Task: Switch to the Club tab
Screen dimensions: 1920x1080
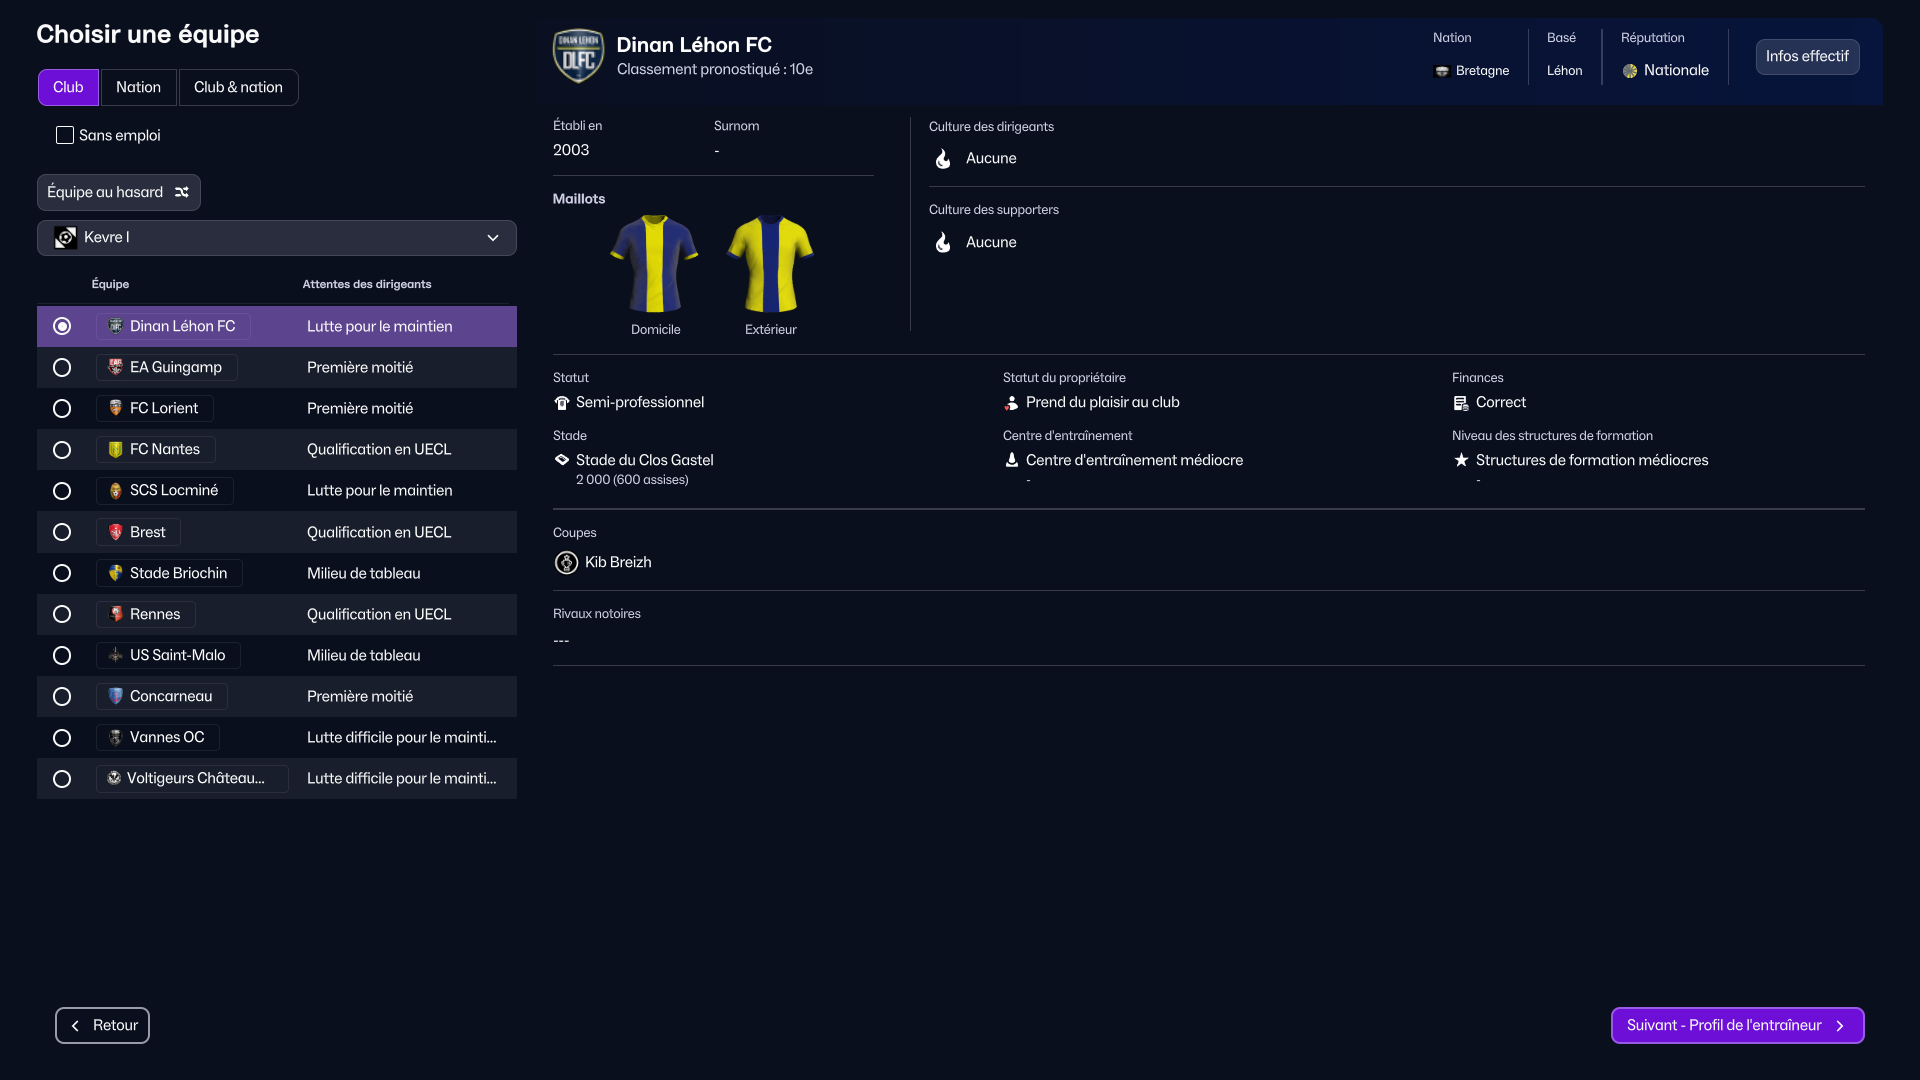Action: click(68, 87)
